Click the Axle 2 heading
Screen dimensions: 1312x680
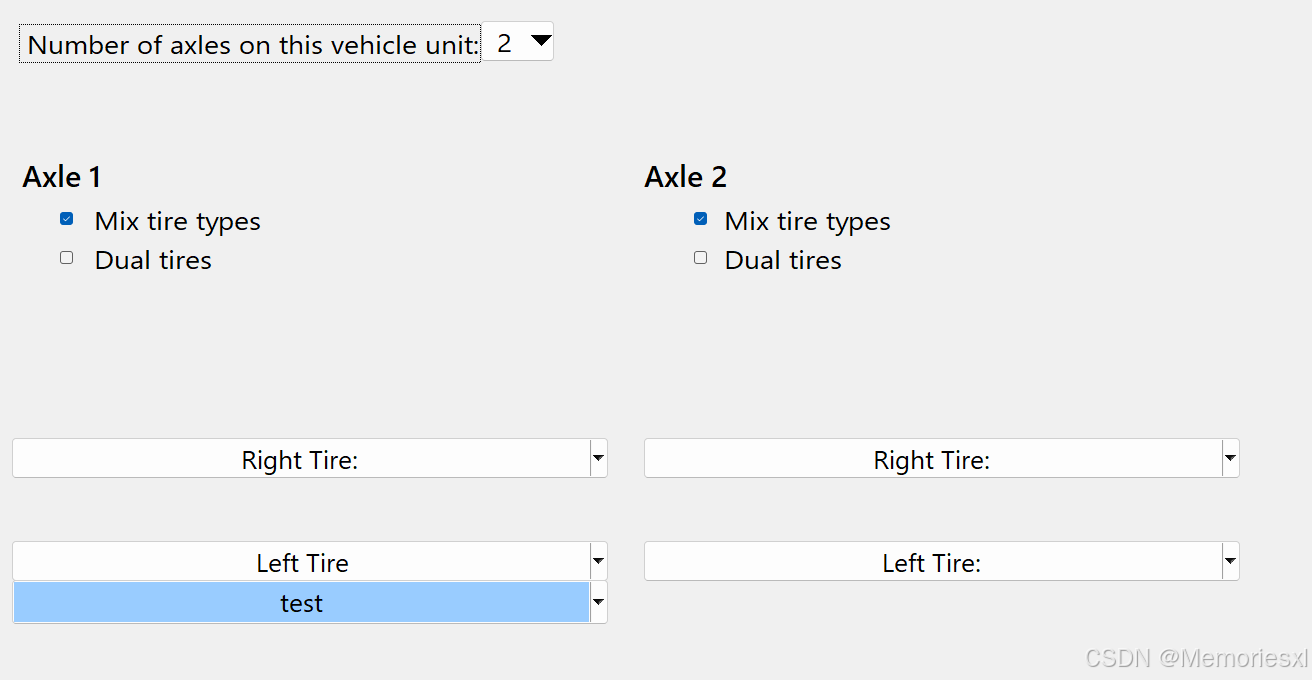(x=685, y=177)
